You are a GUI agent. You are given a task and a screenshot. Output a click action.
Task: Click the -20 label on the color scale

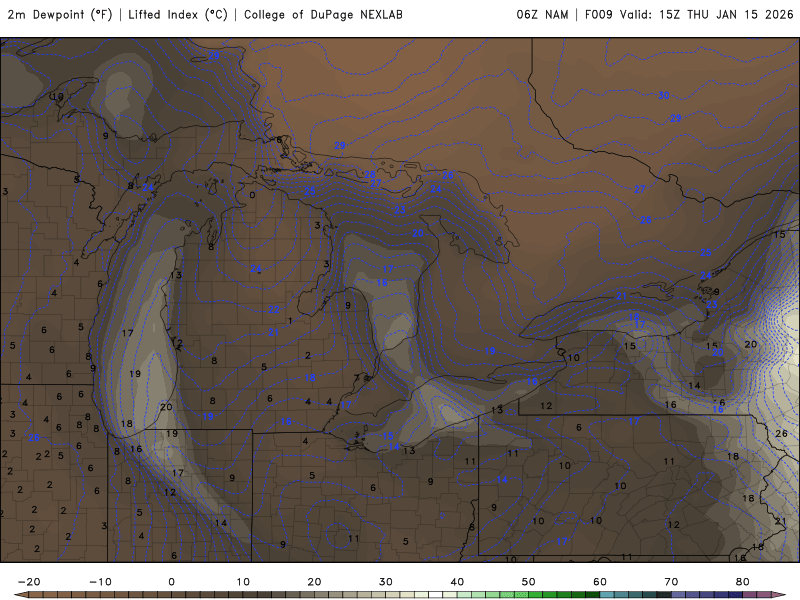click(29, 582)
